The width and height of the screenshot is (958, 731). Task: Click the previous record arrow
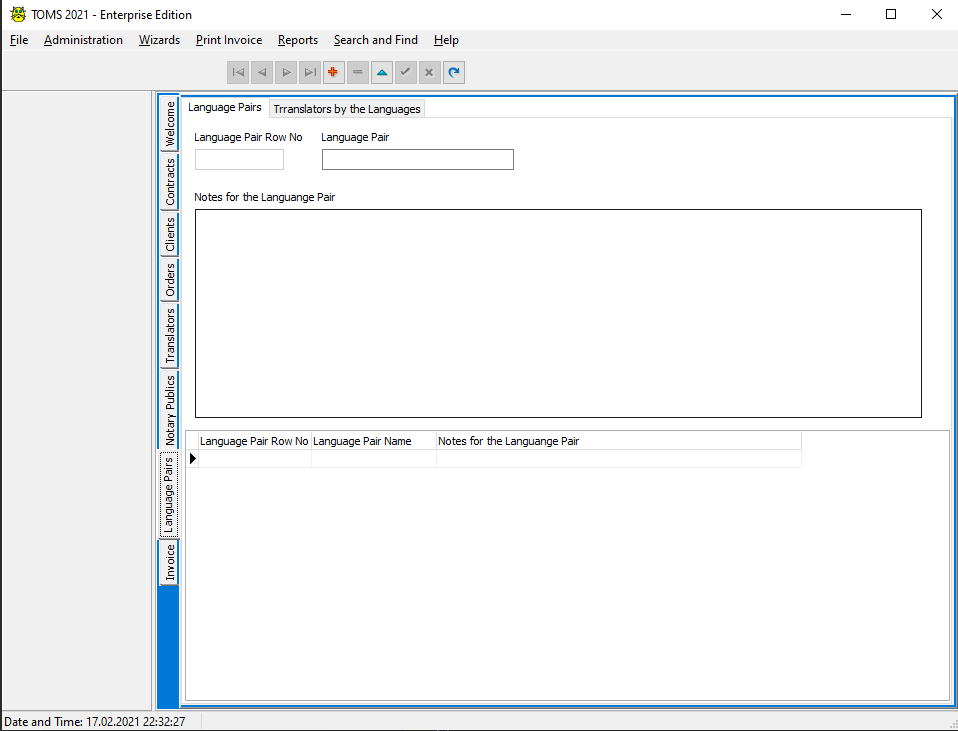click(262, 72)
